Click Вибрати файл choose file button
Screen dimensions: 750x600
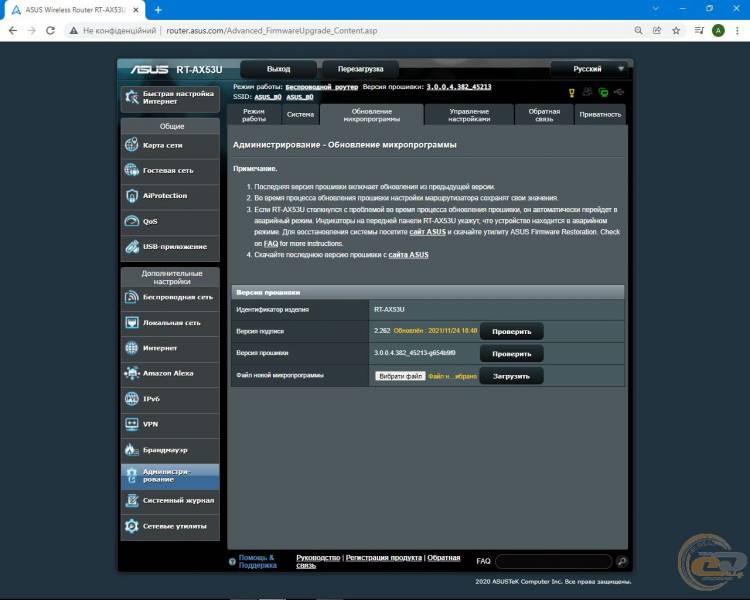(x=400, y=376)
